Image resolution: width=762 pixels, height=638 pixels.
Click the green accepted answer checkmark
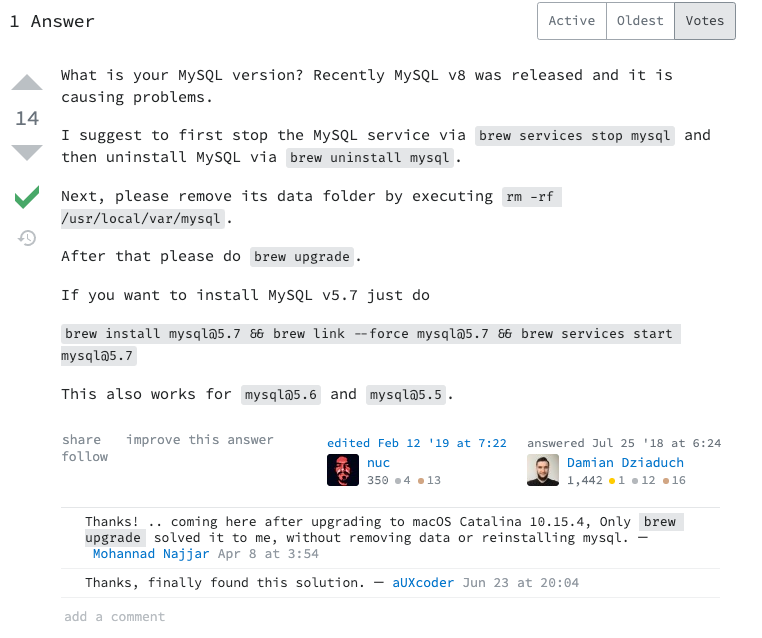27,198
